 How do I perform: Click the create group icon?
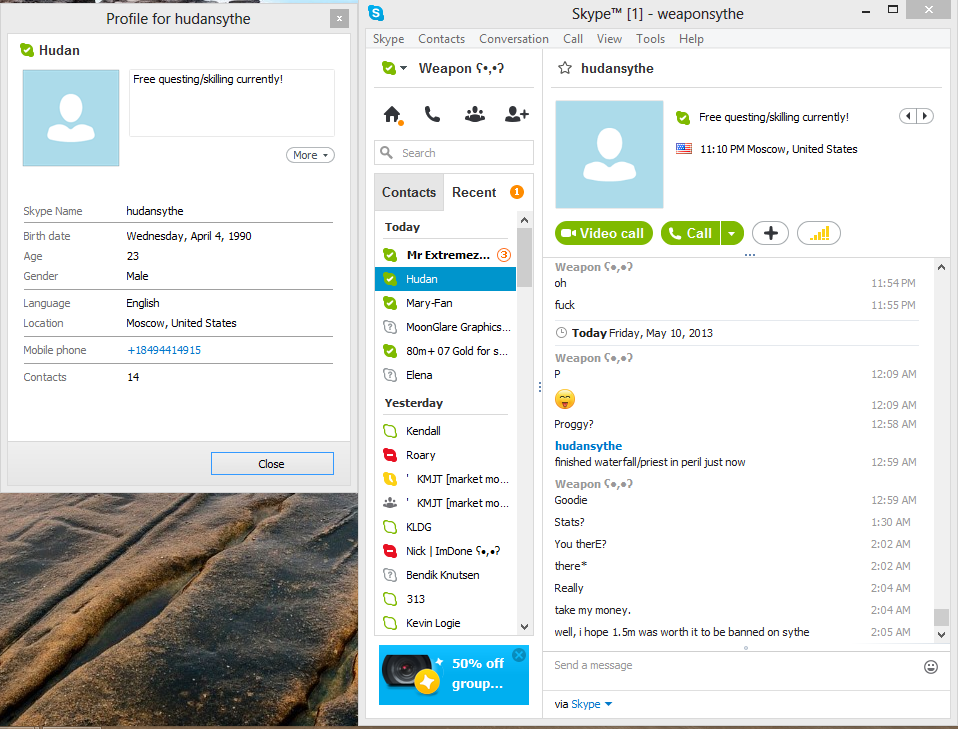(475, 114)
